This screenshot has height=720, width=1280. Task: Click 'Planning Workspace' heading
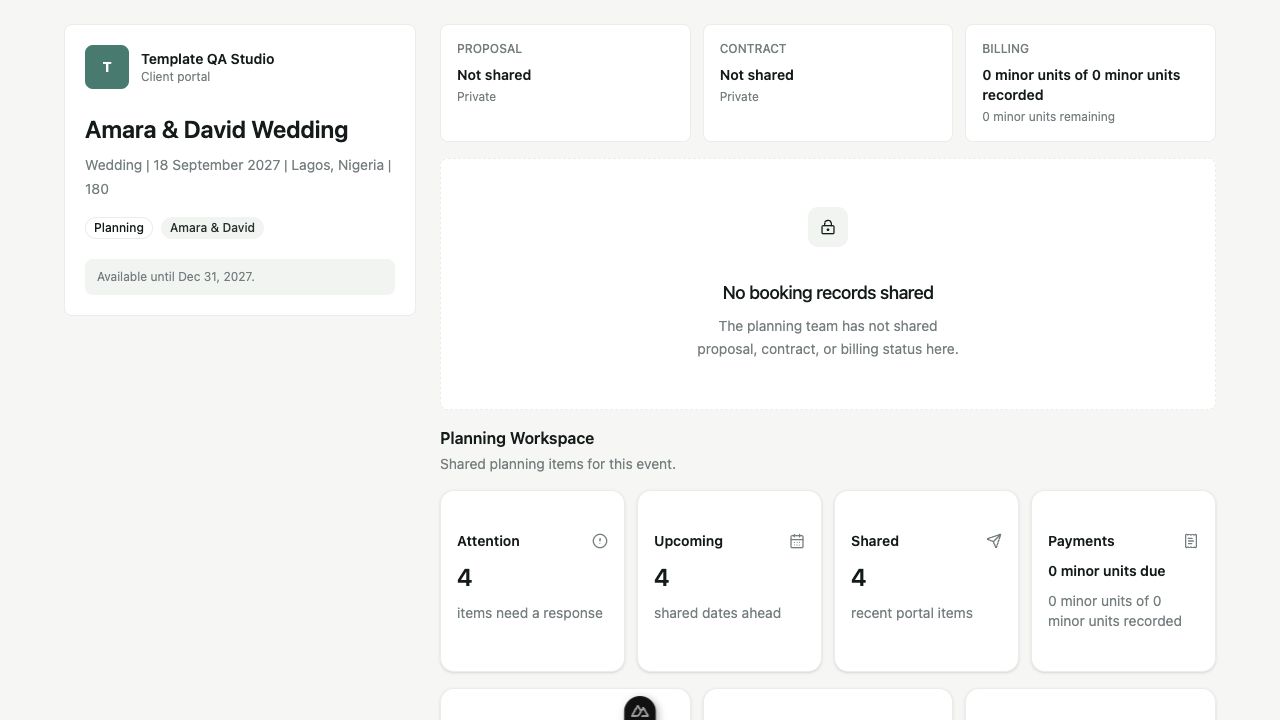pyautogui.click(x=517, y=438)
